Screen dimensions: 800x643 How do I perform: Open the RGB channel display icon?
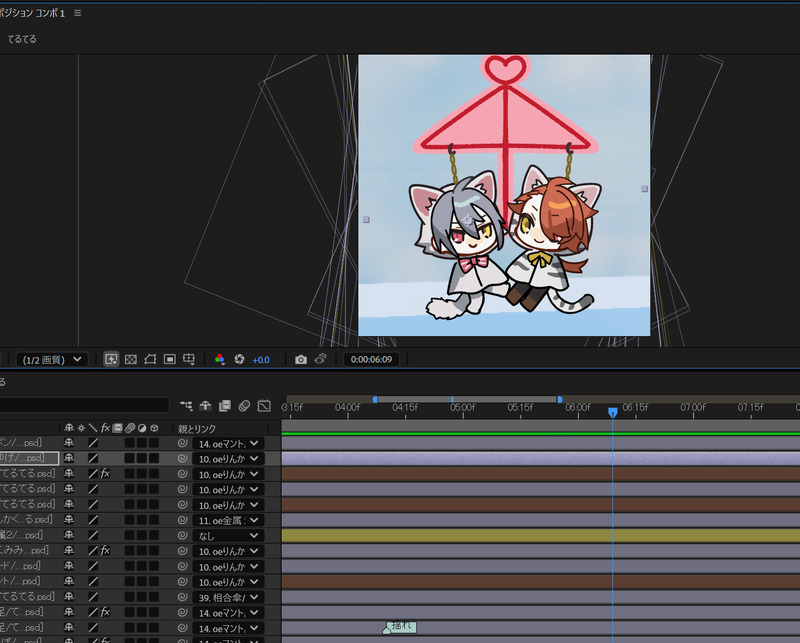[x=220, y=359]
